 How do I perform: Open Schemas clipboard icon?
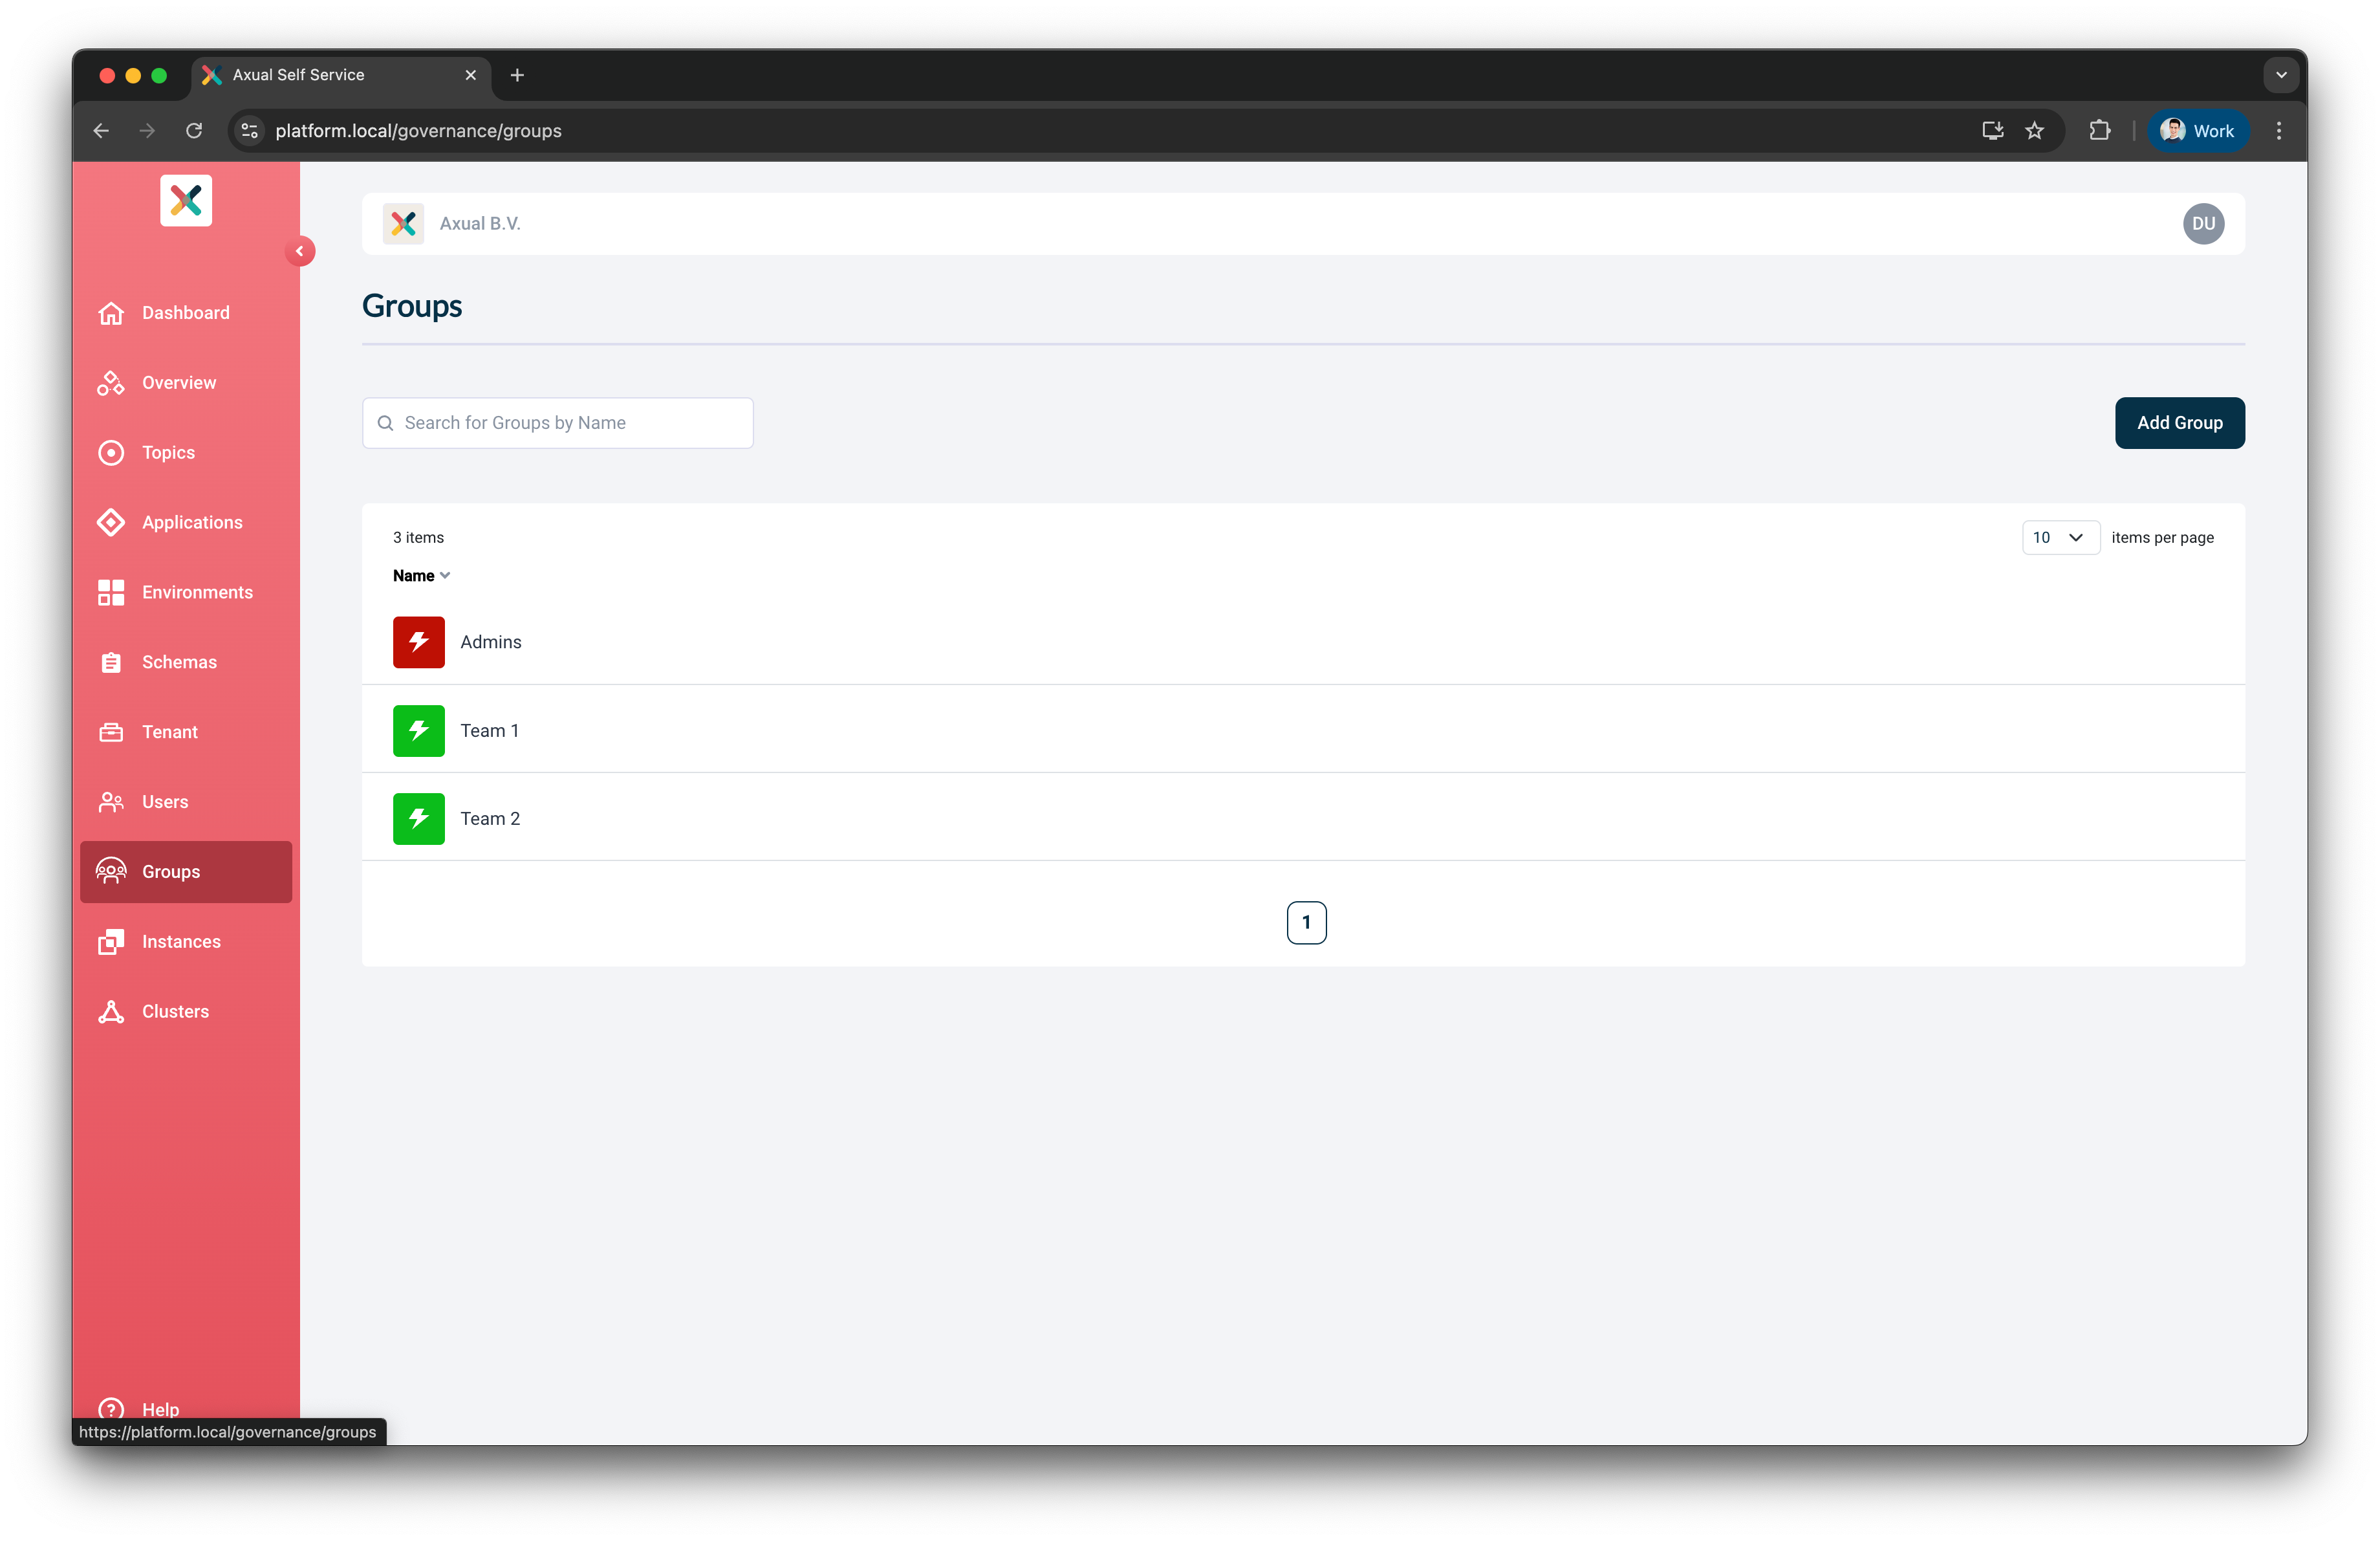(x=111, y=662)
